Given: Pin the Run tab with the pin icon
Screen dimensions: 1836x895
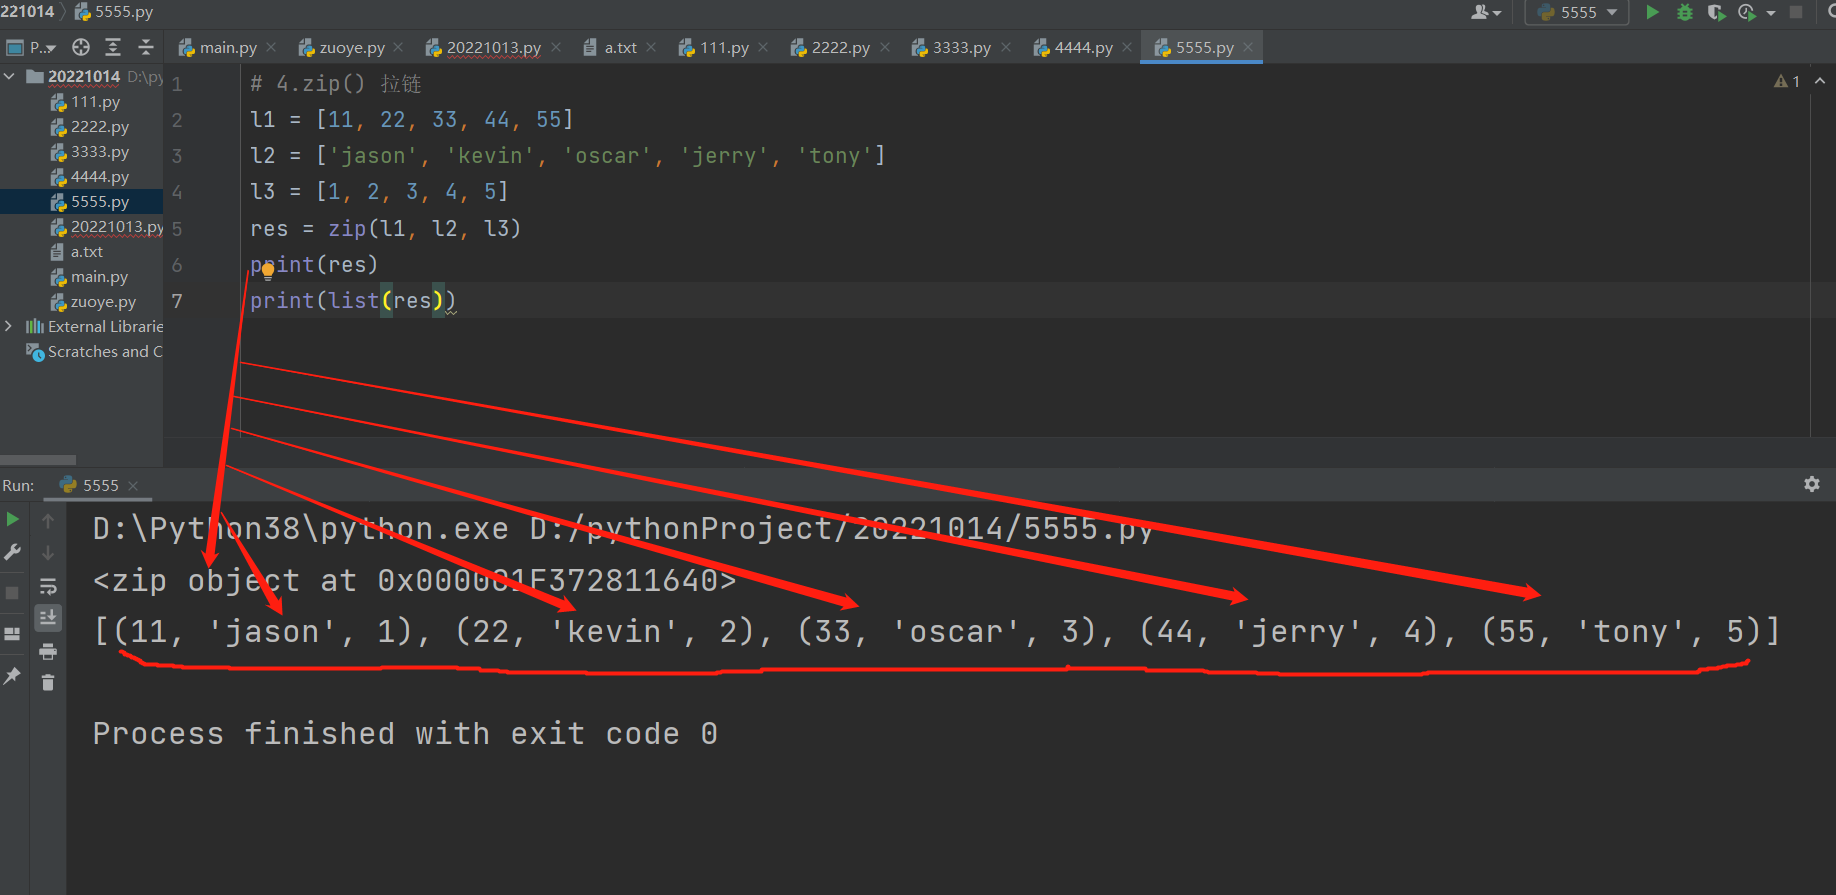Looking at the screenshot, I should tap(13, 676).
